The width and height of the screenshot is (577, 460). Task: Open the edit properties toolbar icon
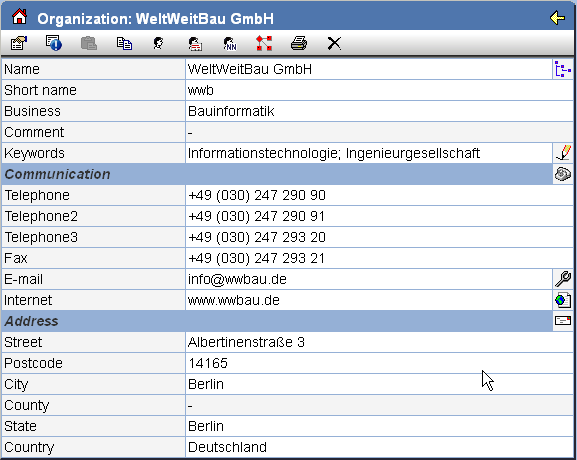(18, 43)
